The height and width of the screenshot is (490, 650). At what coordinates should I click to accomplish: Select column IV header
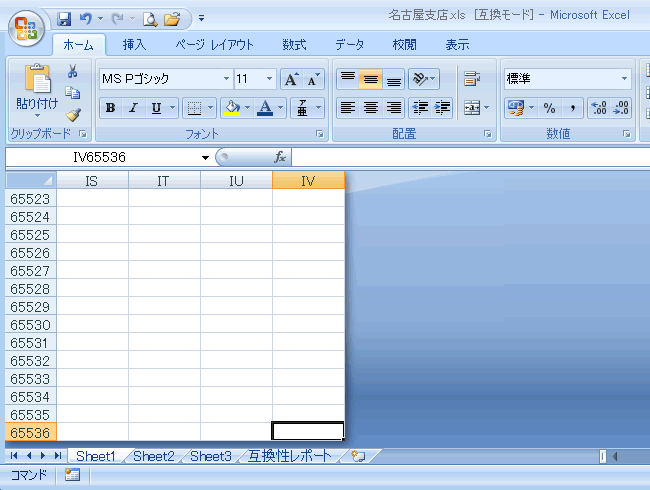[308, 181]
